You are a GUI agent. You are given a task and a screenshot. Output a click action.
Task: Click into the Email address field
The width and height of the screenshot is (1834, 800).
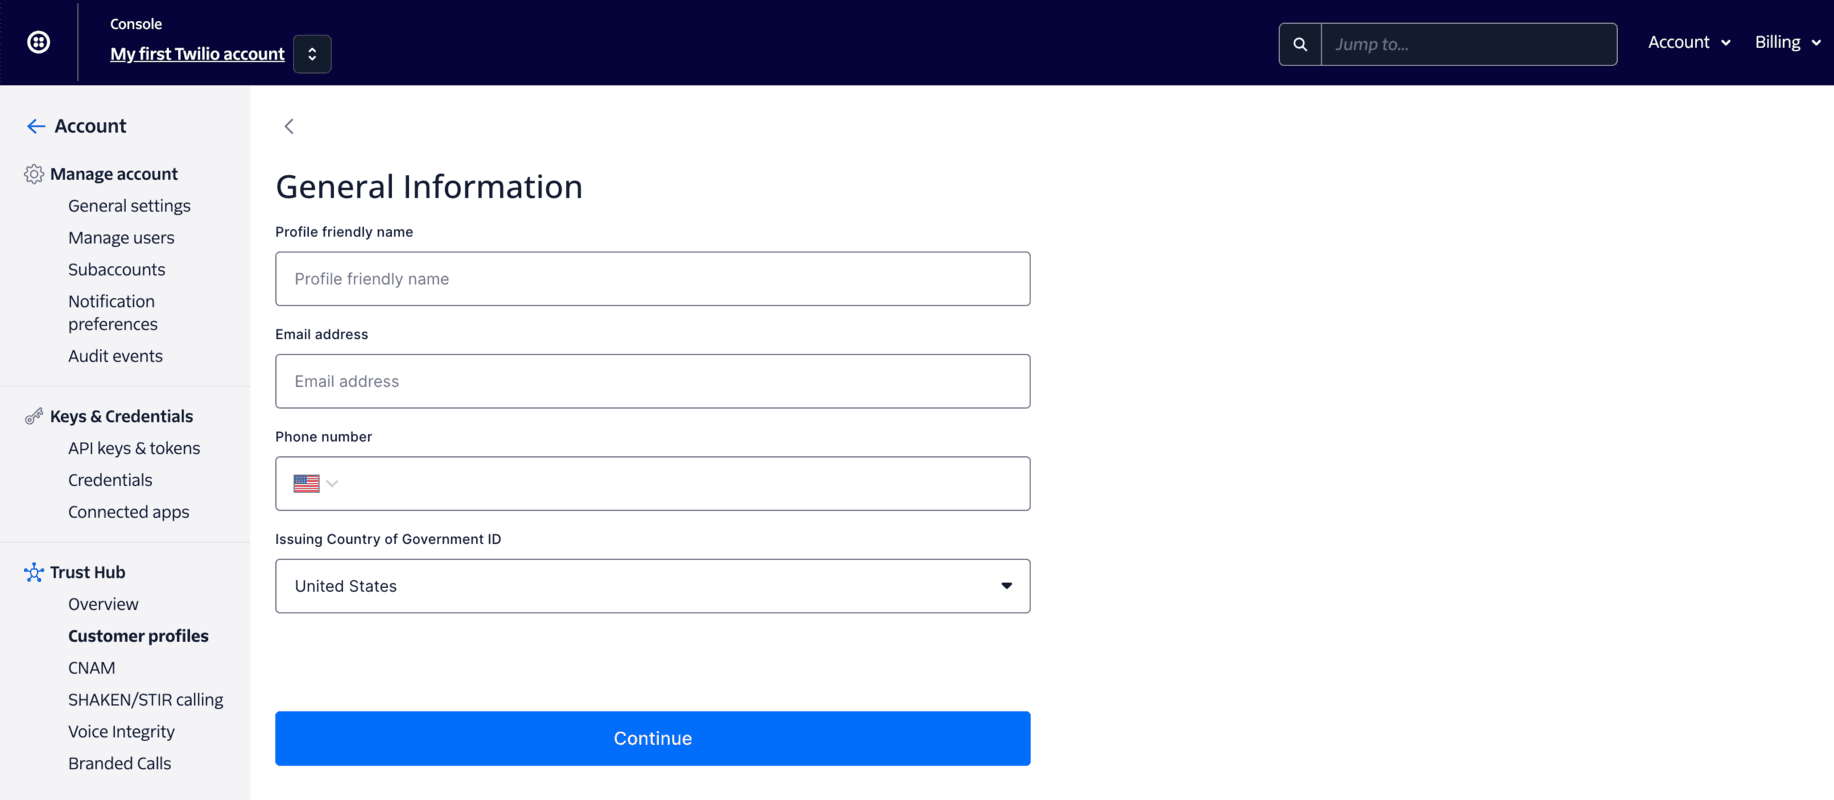tap(652, 381)
